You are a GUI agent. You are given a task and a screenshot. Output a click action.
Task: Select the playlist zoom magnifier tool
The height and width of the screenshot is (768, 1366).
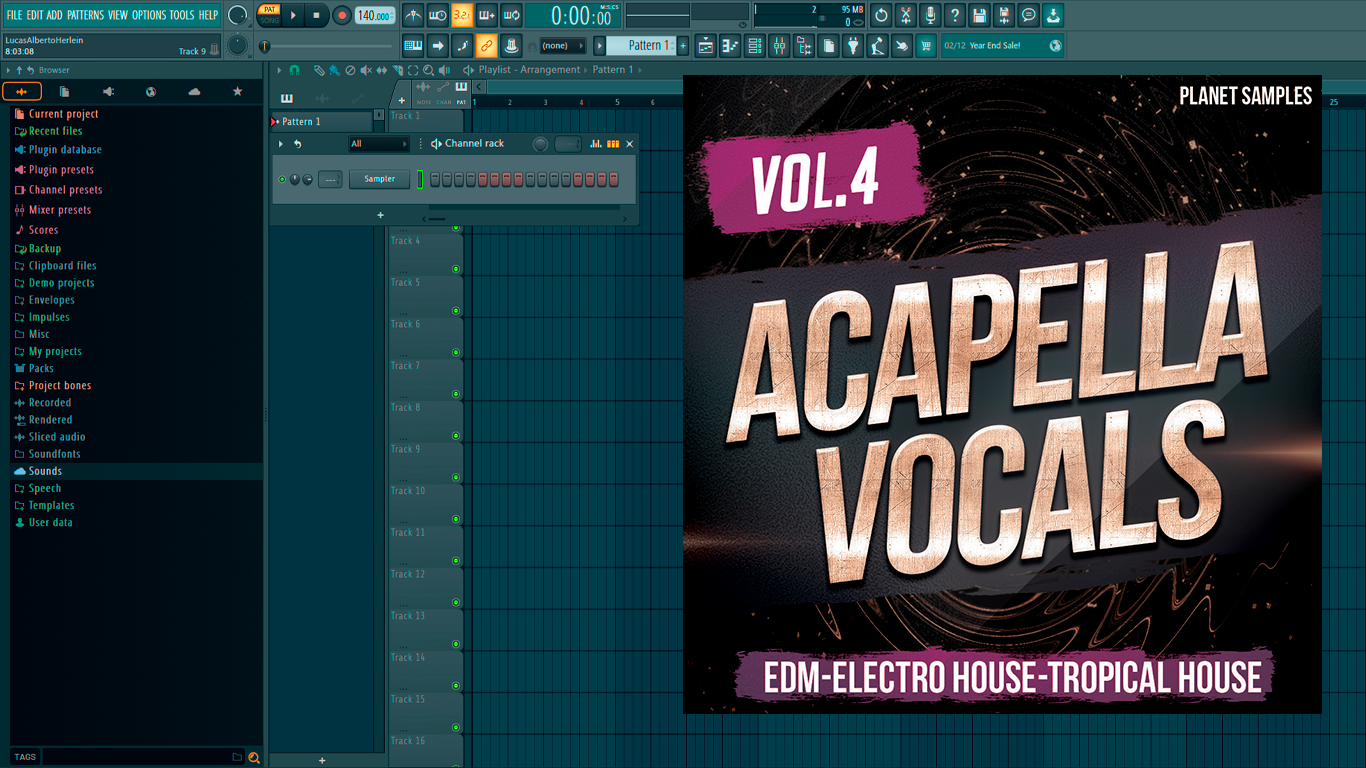pyautogui.click(x=428, y=70)
